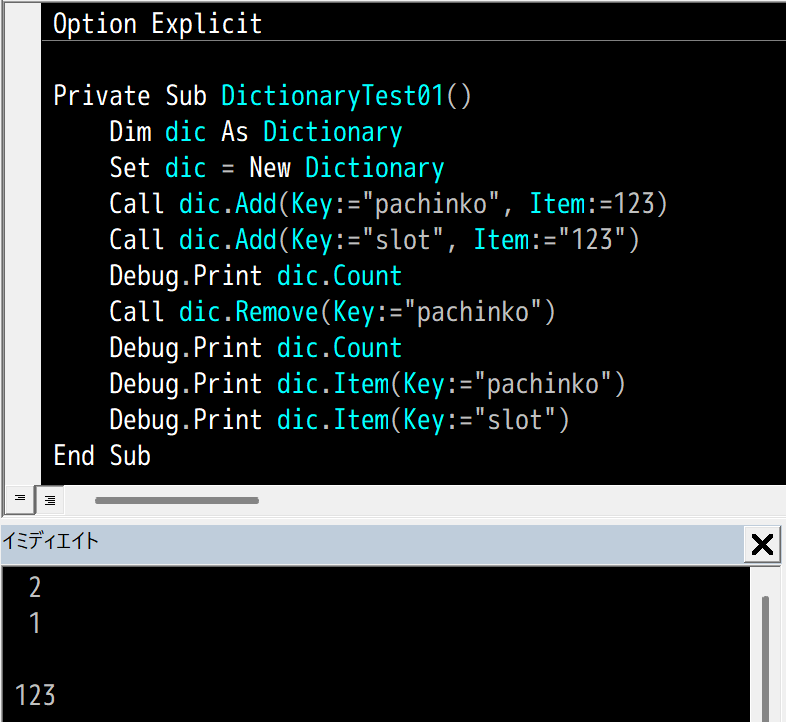786x722 pixels.
Task: Click output value 2 in Immediate window
Action: point(35,587)
